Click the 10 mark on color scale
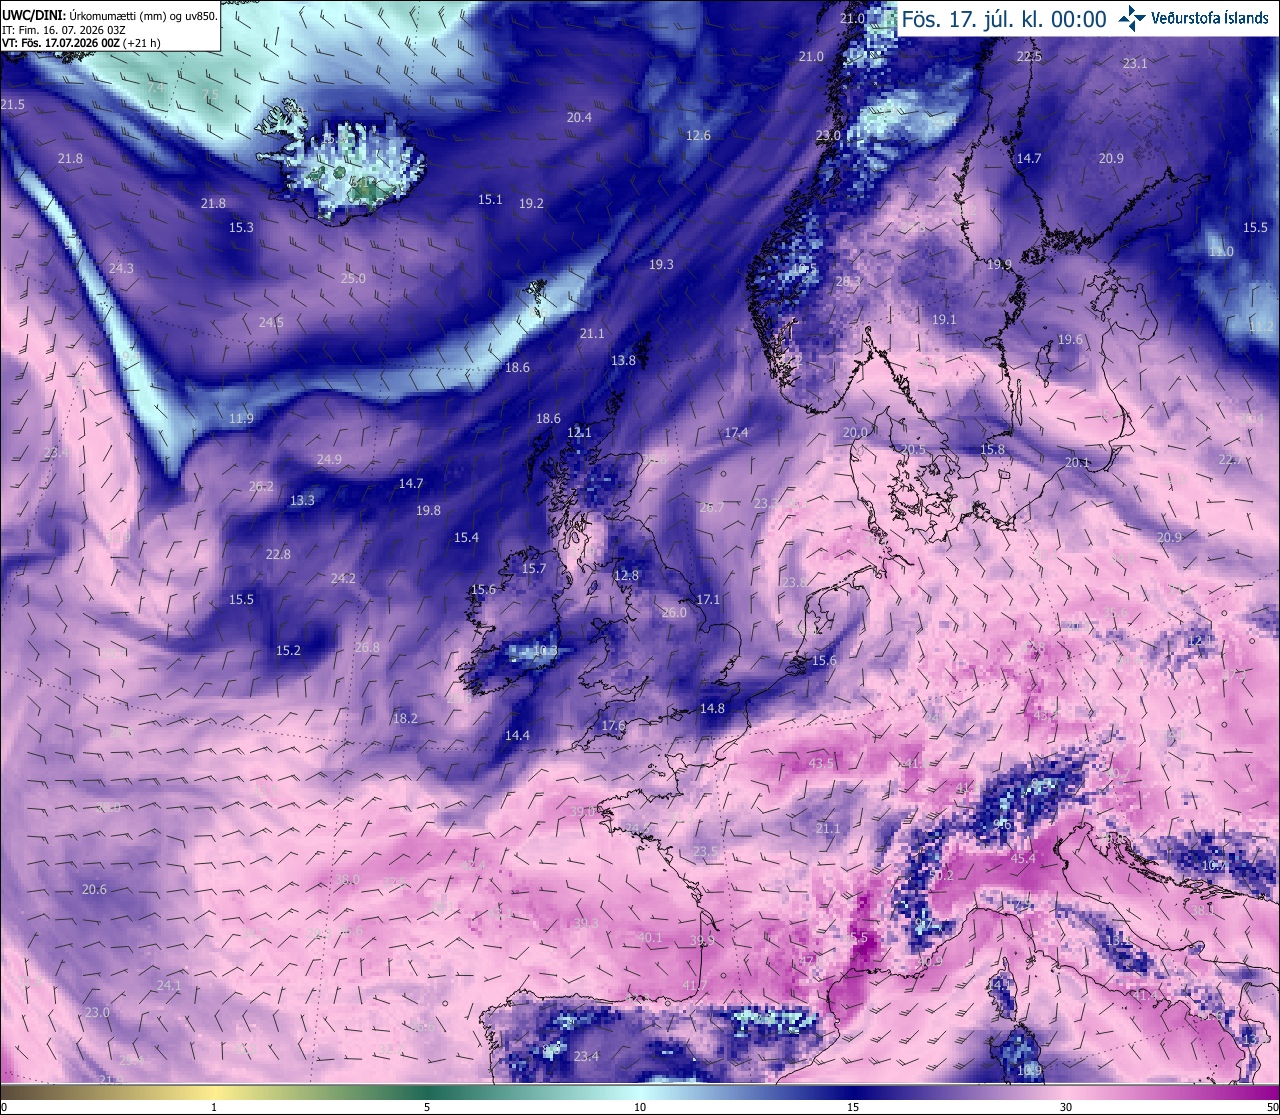This screenshot has width=1280, height=1115. [640, 1107]
